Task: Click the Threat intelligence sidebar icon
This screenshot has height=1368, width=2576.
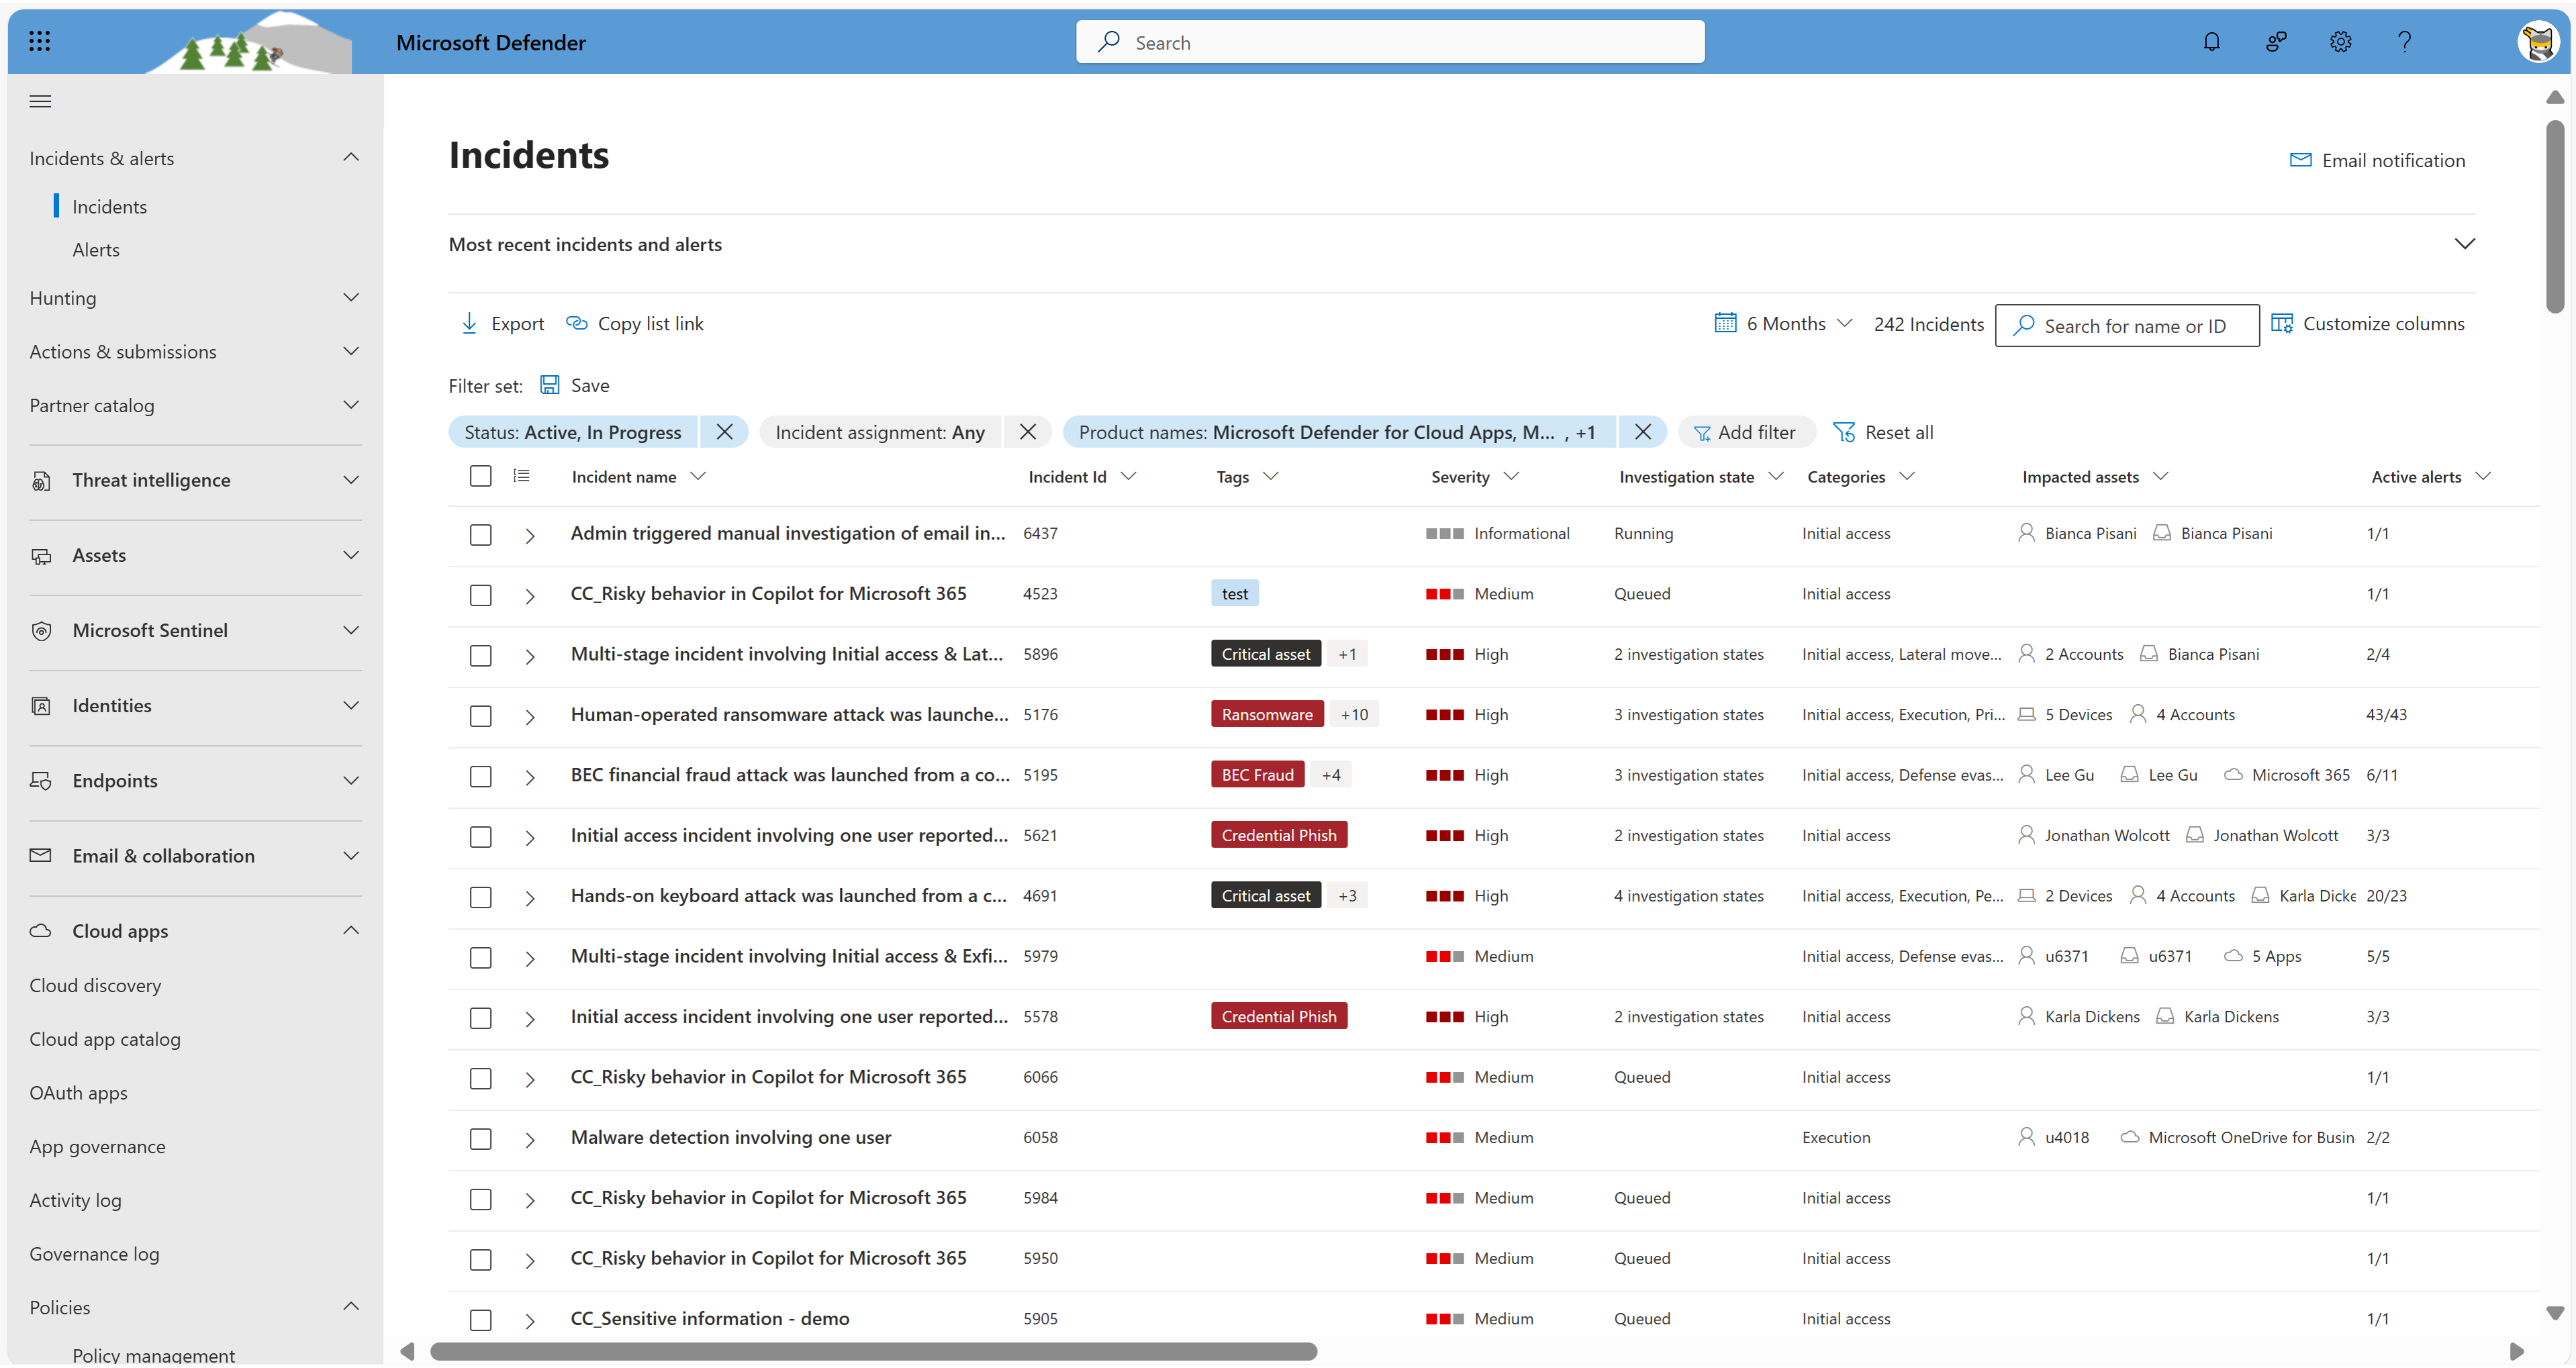Action: tap(41, 481)
